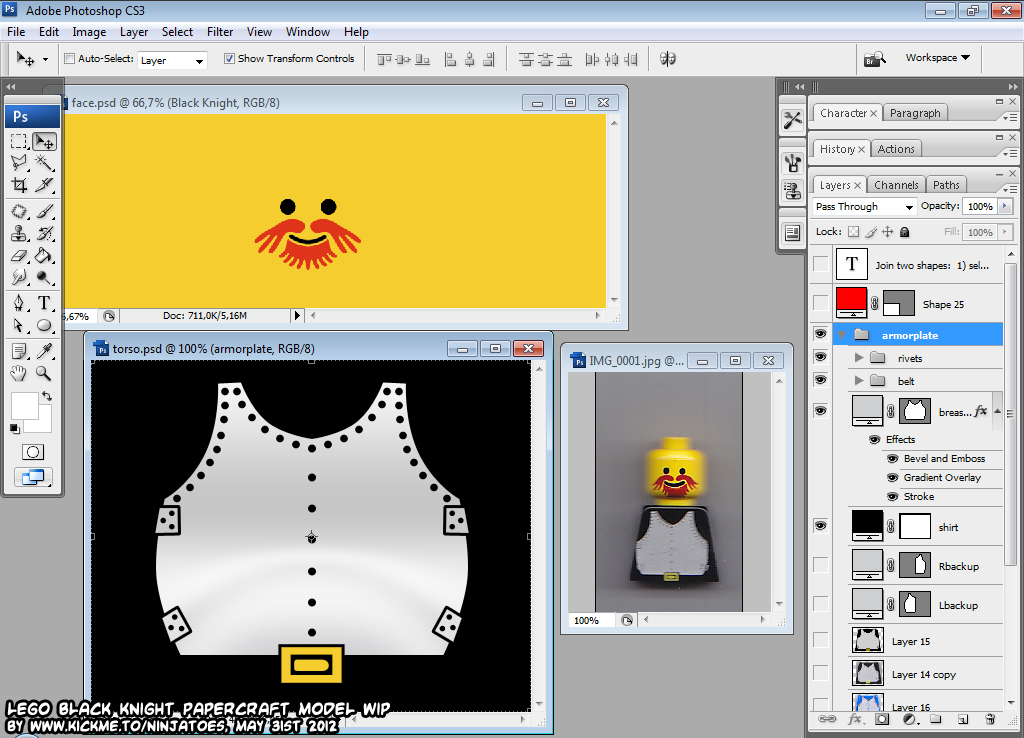1024x738 pixels.
Task: Select the Magic Wand tool
Action: 44,163
